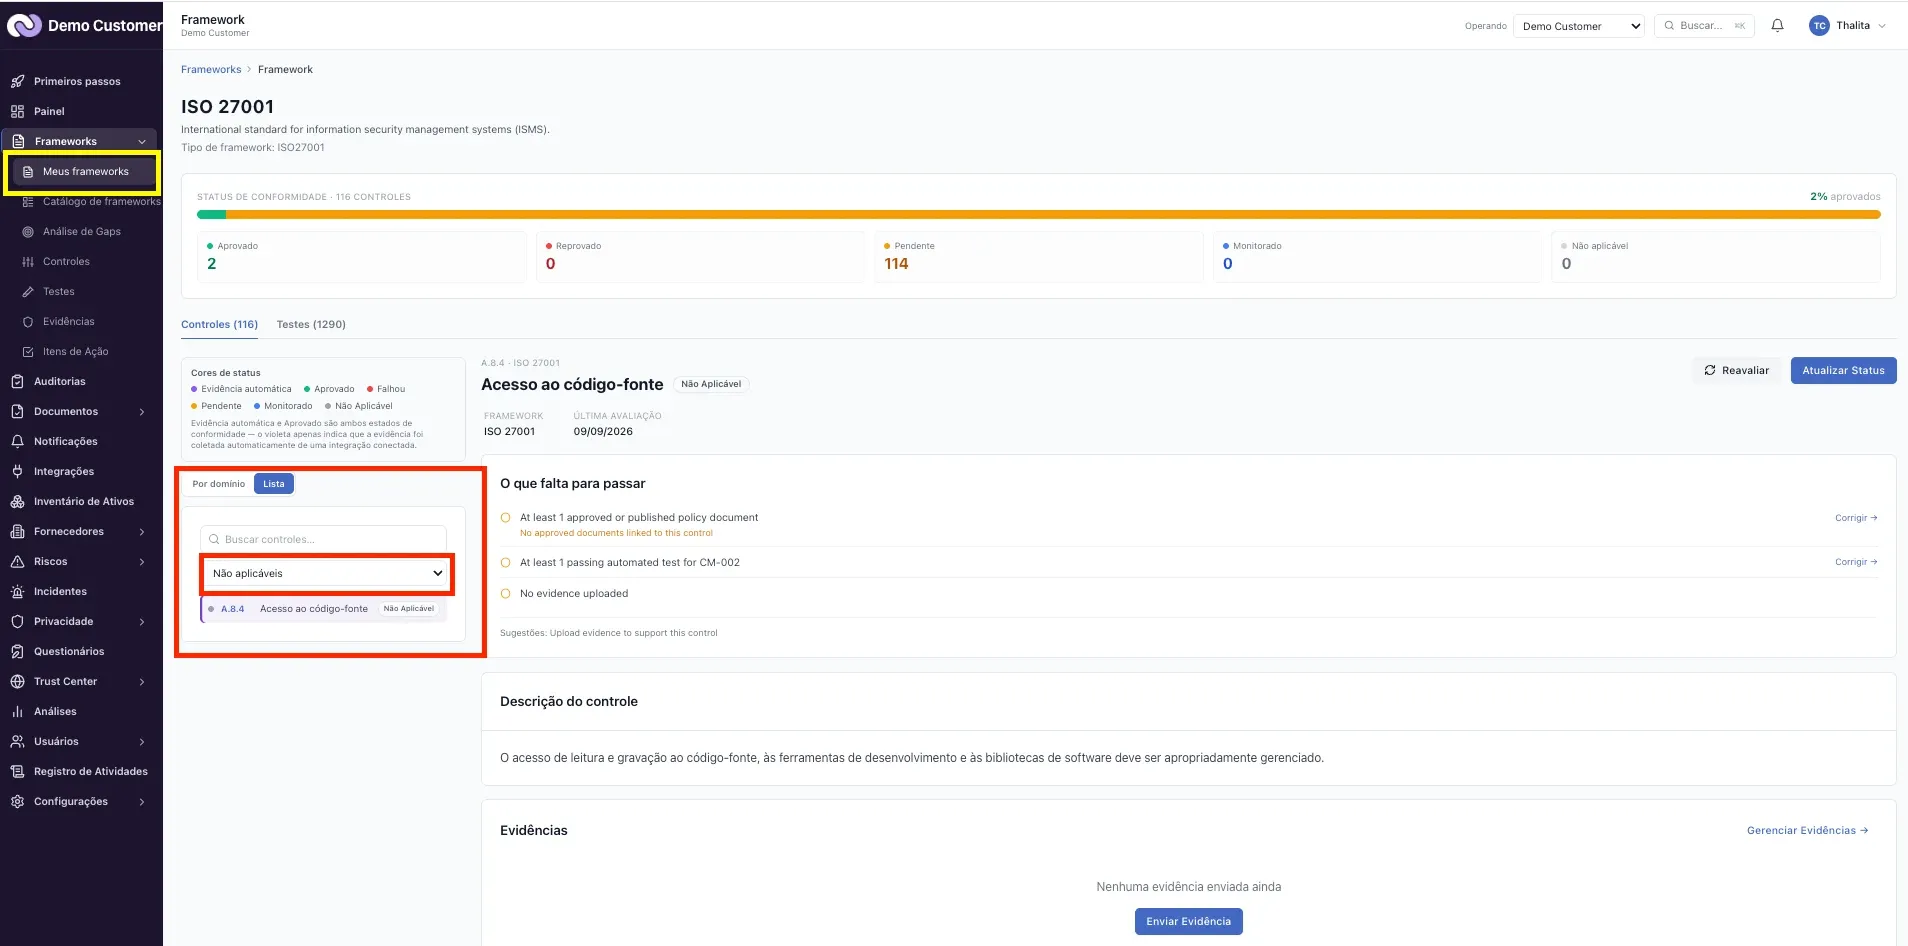Select control A.8.4 Acesso ao código-fonte
The height and width of the screenshot is (946, 1908).
tap(323, 608)
